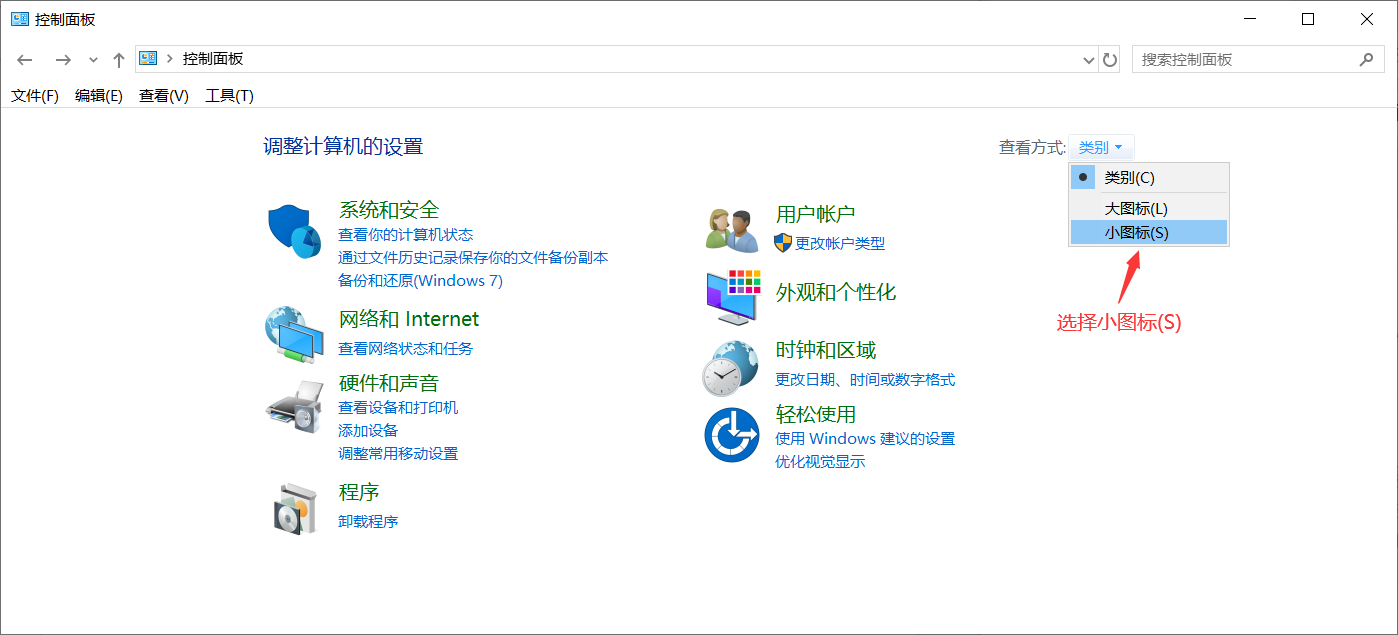Click the 添加设备 link
This screenshot has width=1398, height=635.
(x=368, y=430)
